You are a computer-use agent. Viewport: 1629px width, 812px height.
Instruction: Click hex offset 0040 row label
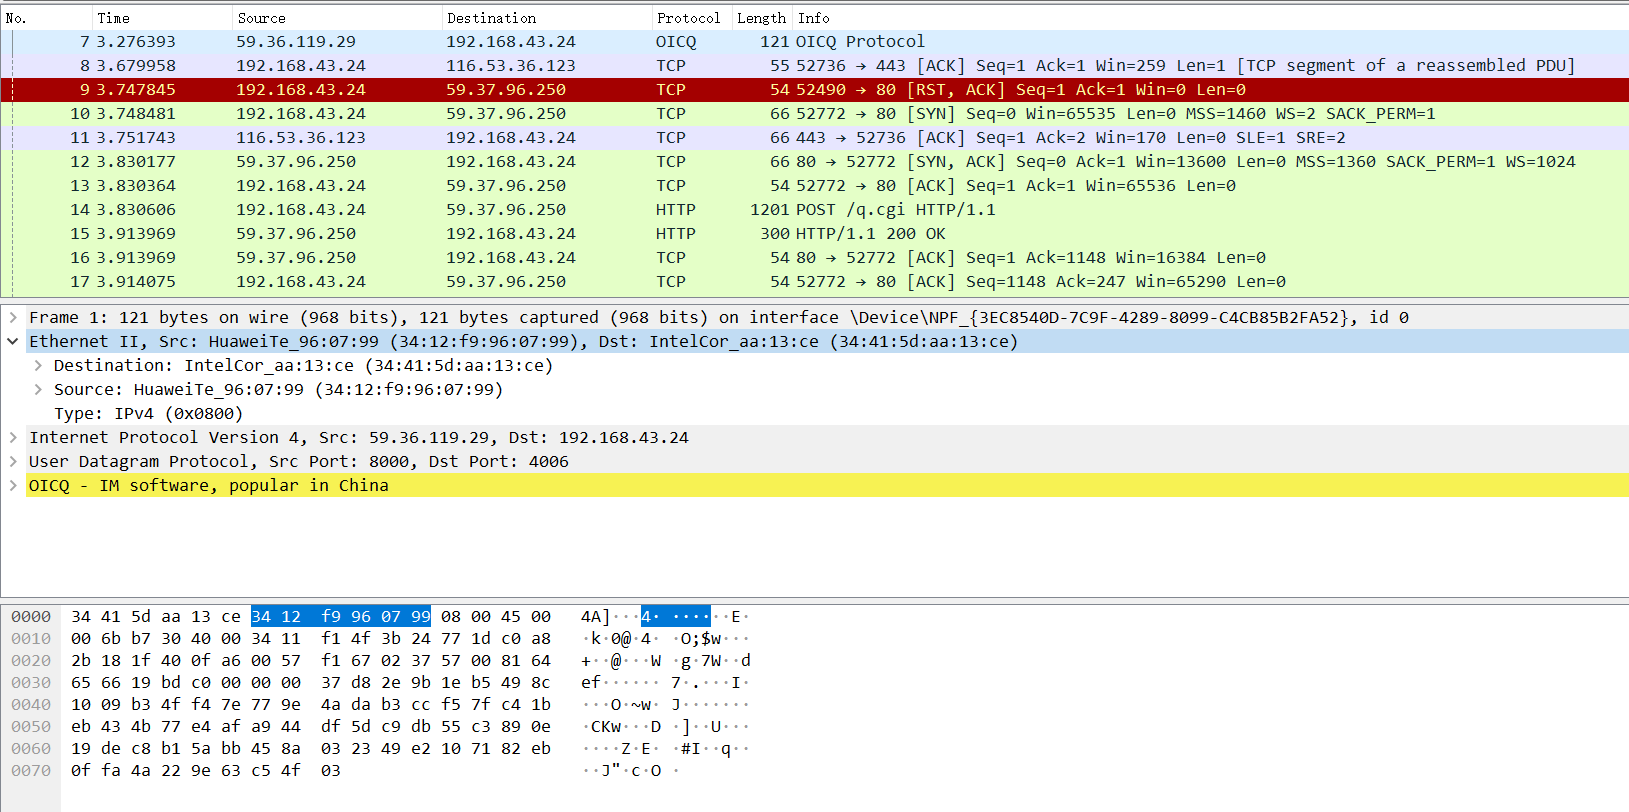click(31, 705)
